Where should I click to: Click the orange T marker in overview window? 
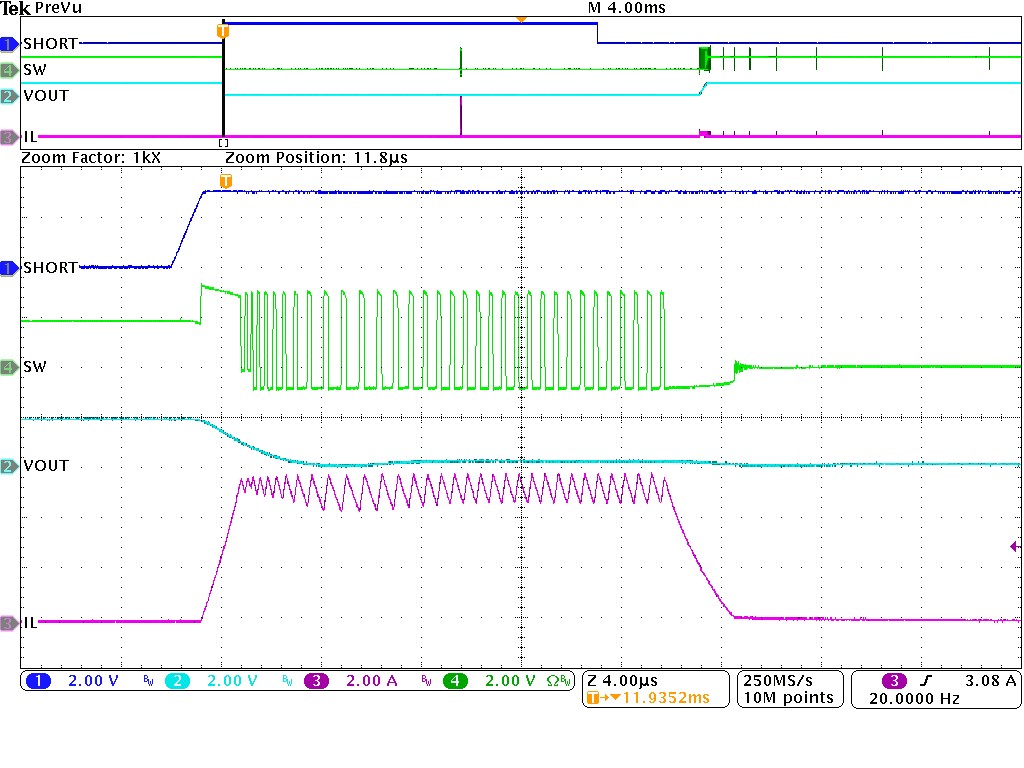pos(223,31)
